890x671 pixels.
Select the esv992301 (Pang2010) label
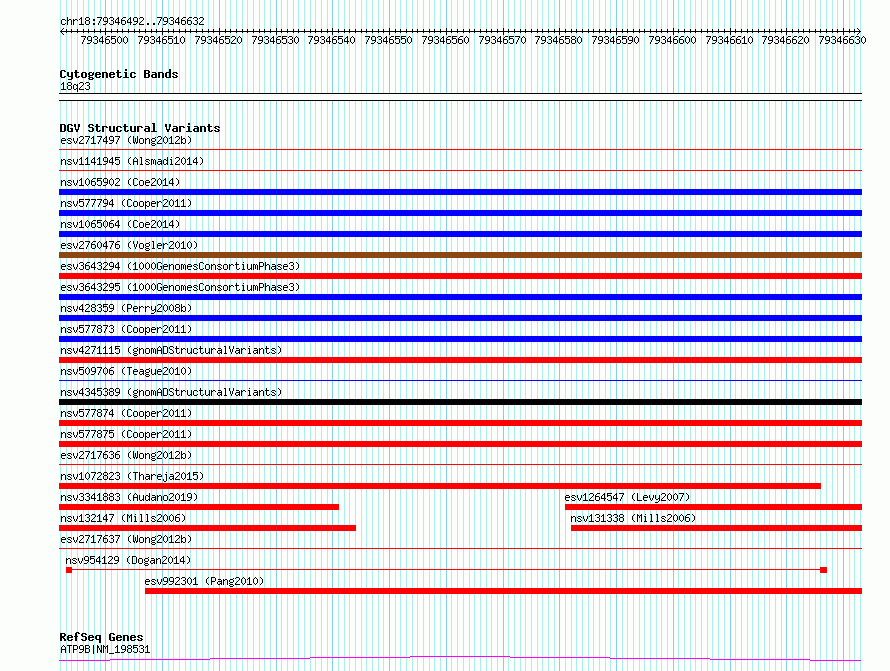coord(204,581)
